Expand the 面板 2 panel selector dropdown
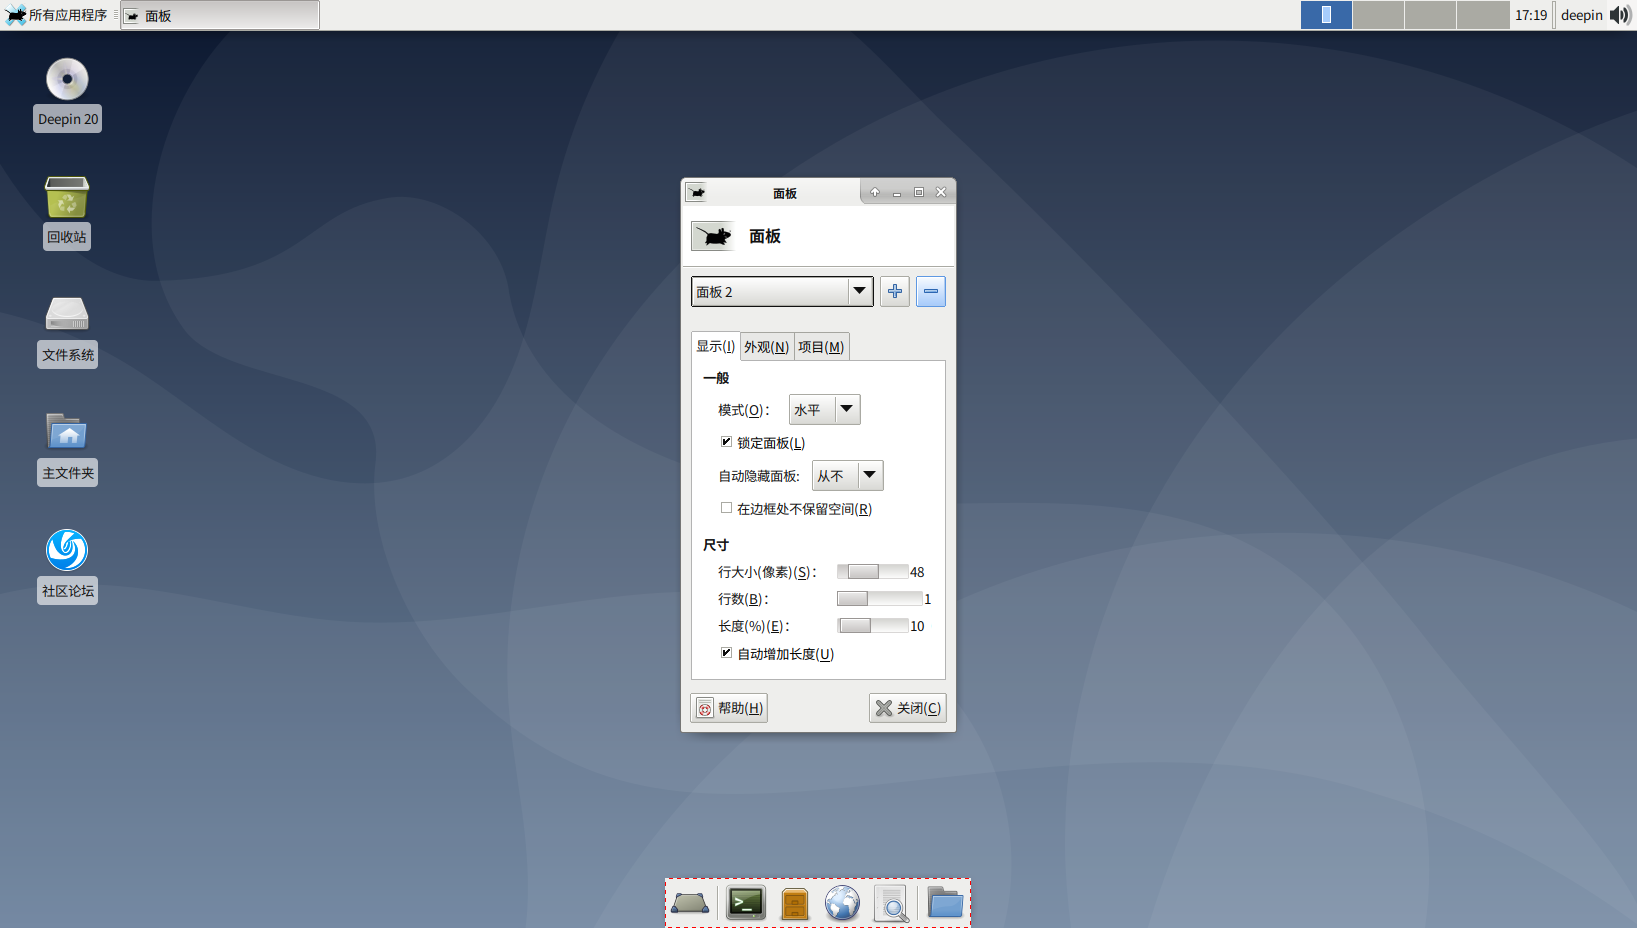The height and width of the screenshot is (928, 1637). pyautogui.click(x=782, y=292)
